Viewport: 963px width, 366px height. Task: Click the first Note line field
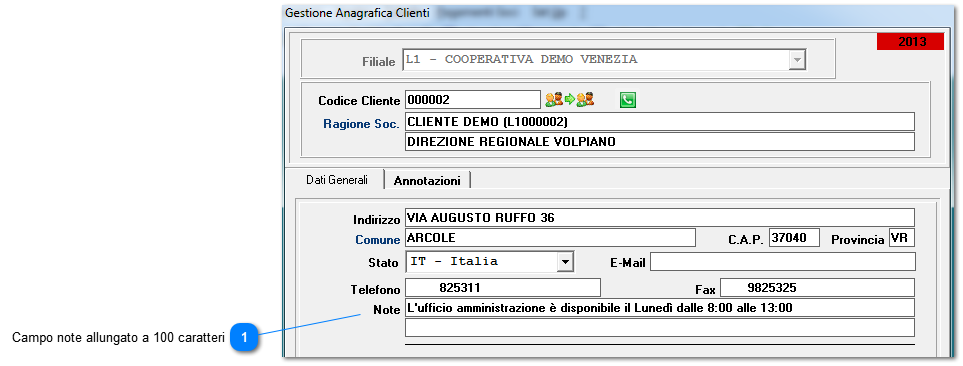click(660, 308)
